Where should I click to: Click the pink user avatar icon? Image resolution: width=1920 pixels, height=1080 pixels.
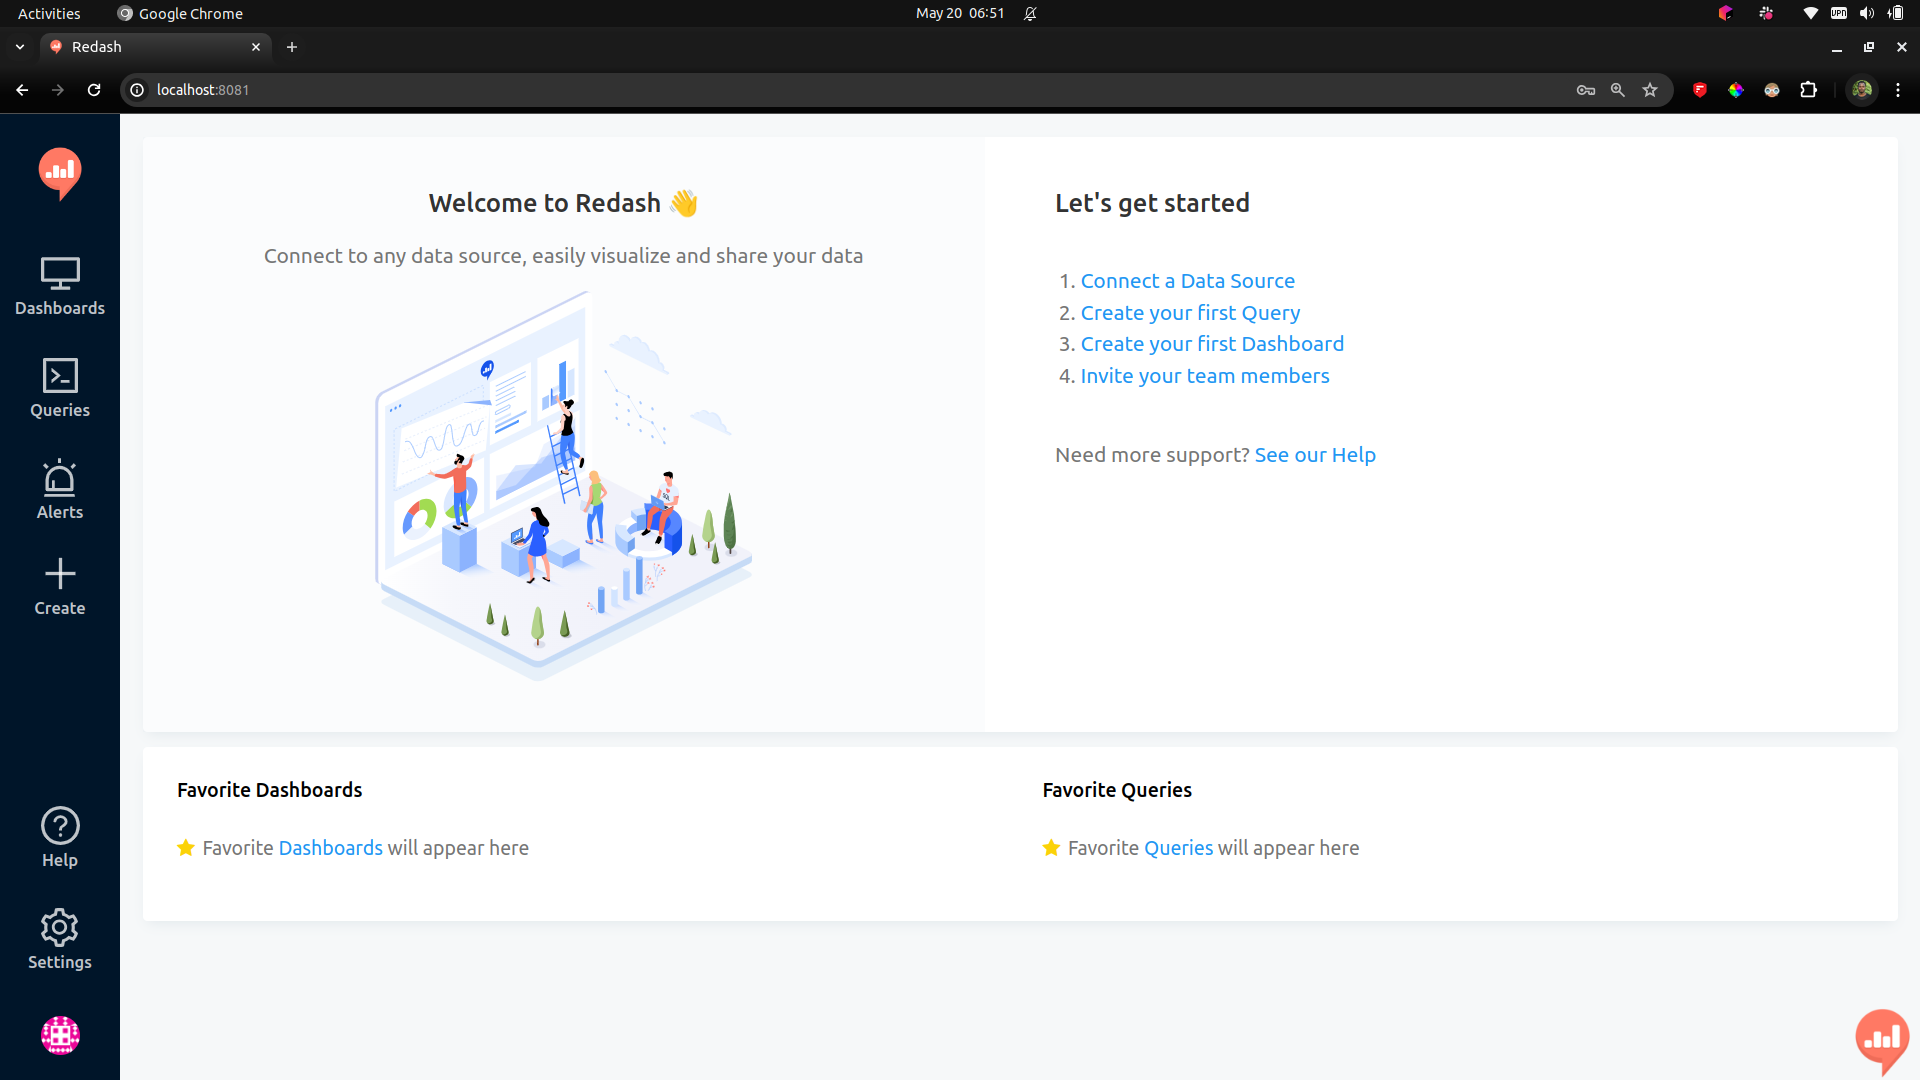(x=60, y=1035)
